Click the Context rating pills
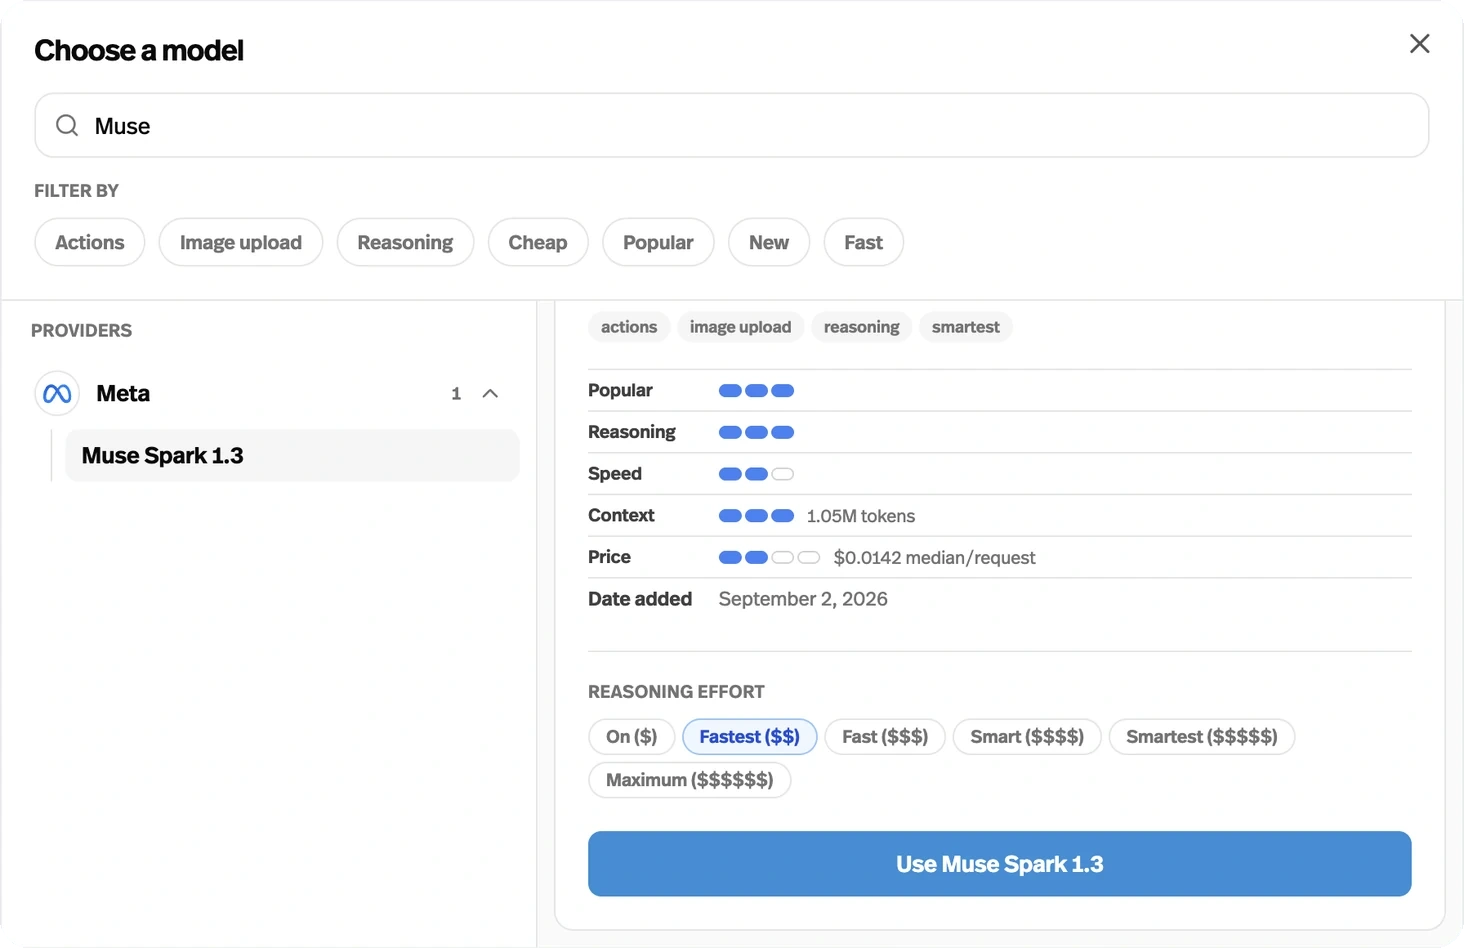The height and width of the screenshot is (948, 1464). pos(757,516)
